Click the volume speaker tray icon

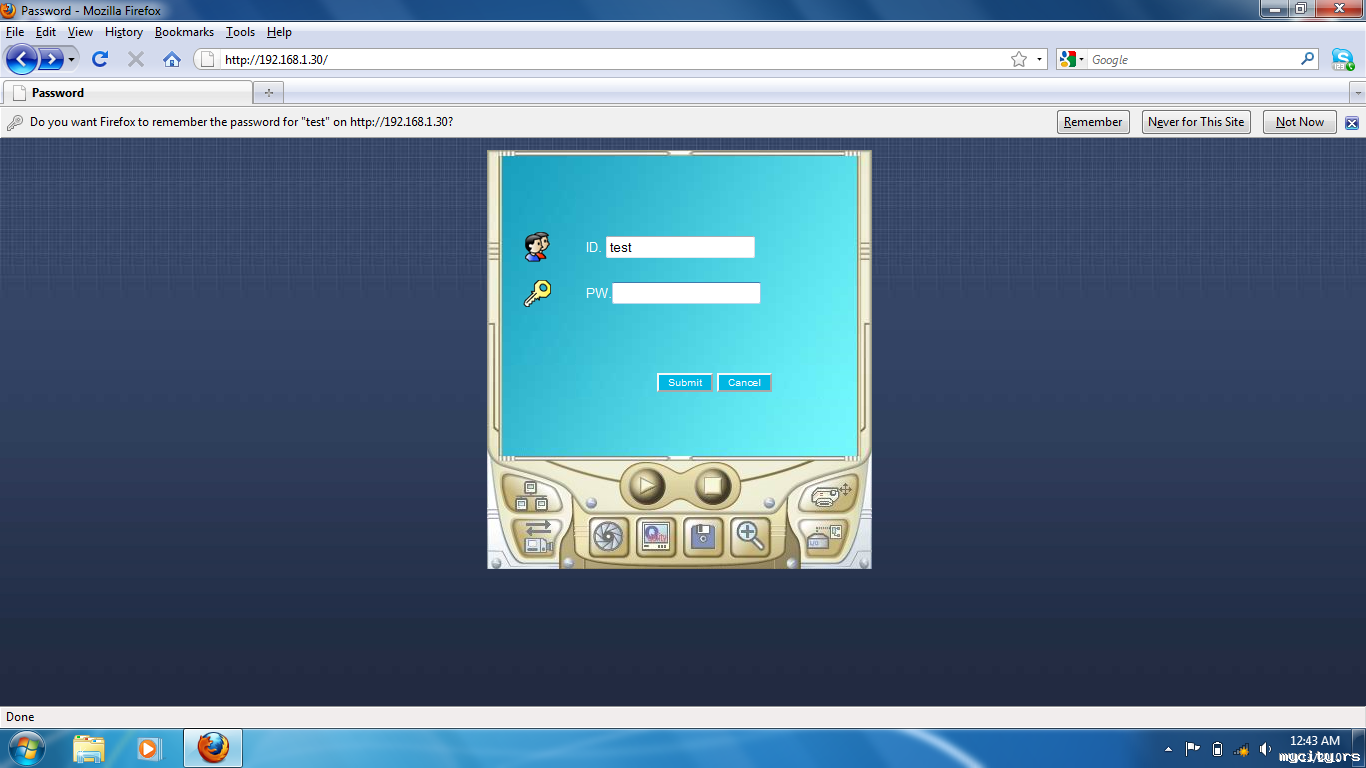tap(1265, 749)
